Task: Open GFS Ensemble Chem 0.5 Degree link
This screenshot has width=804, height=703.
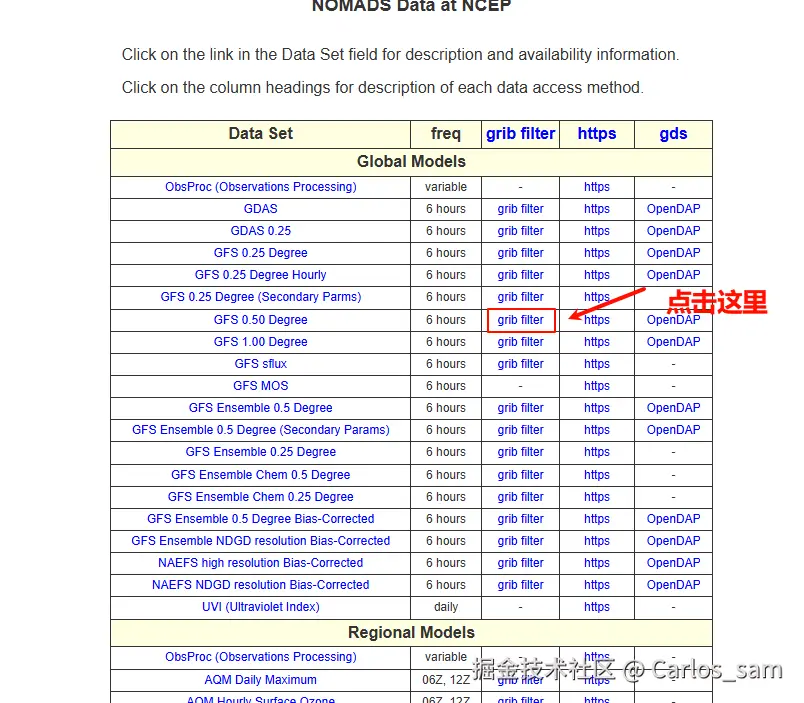Action: (x=260, y=475)
